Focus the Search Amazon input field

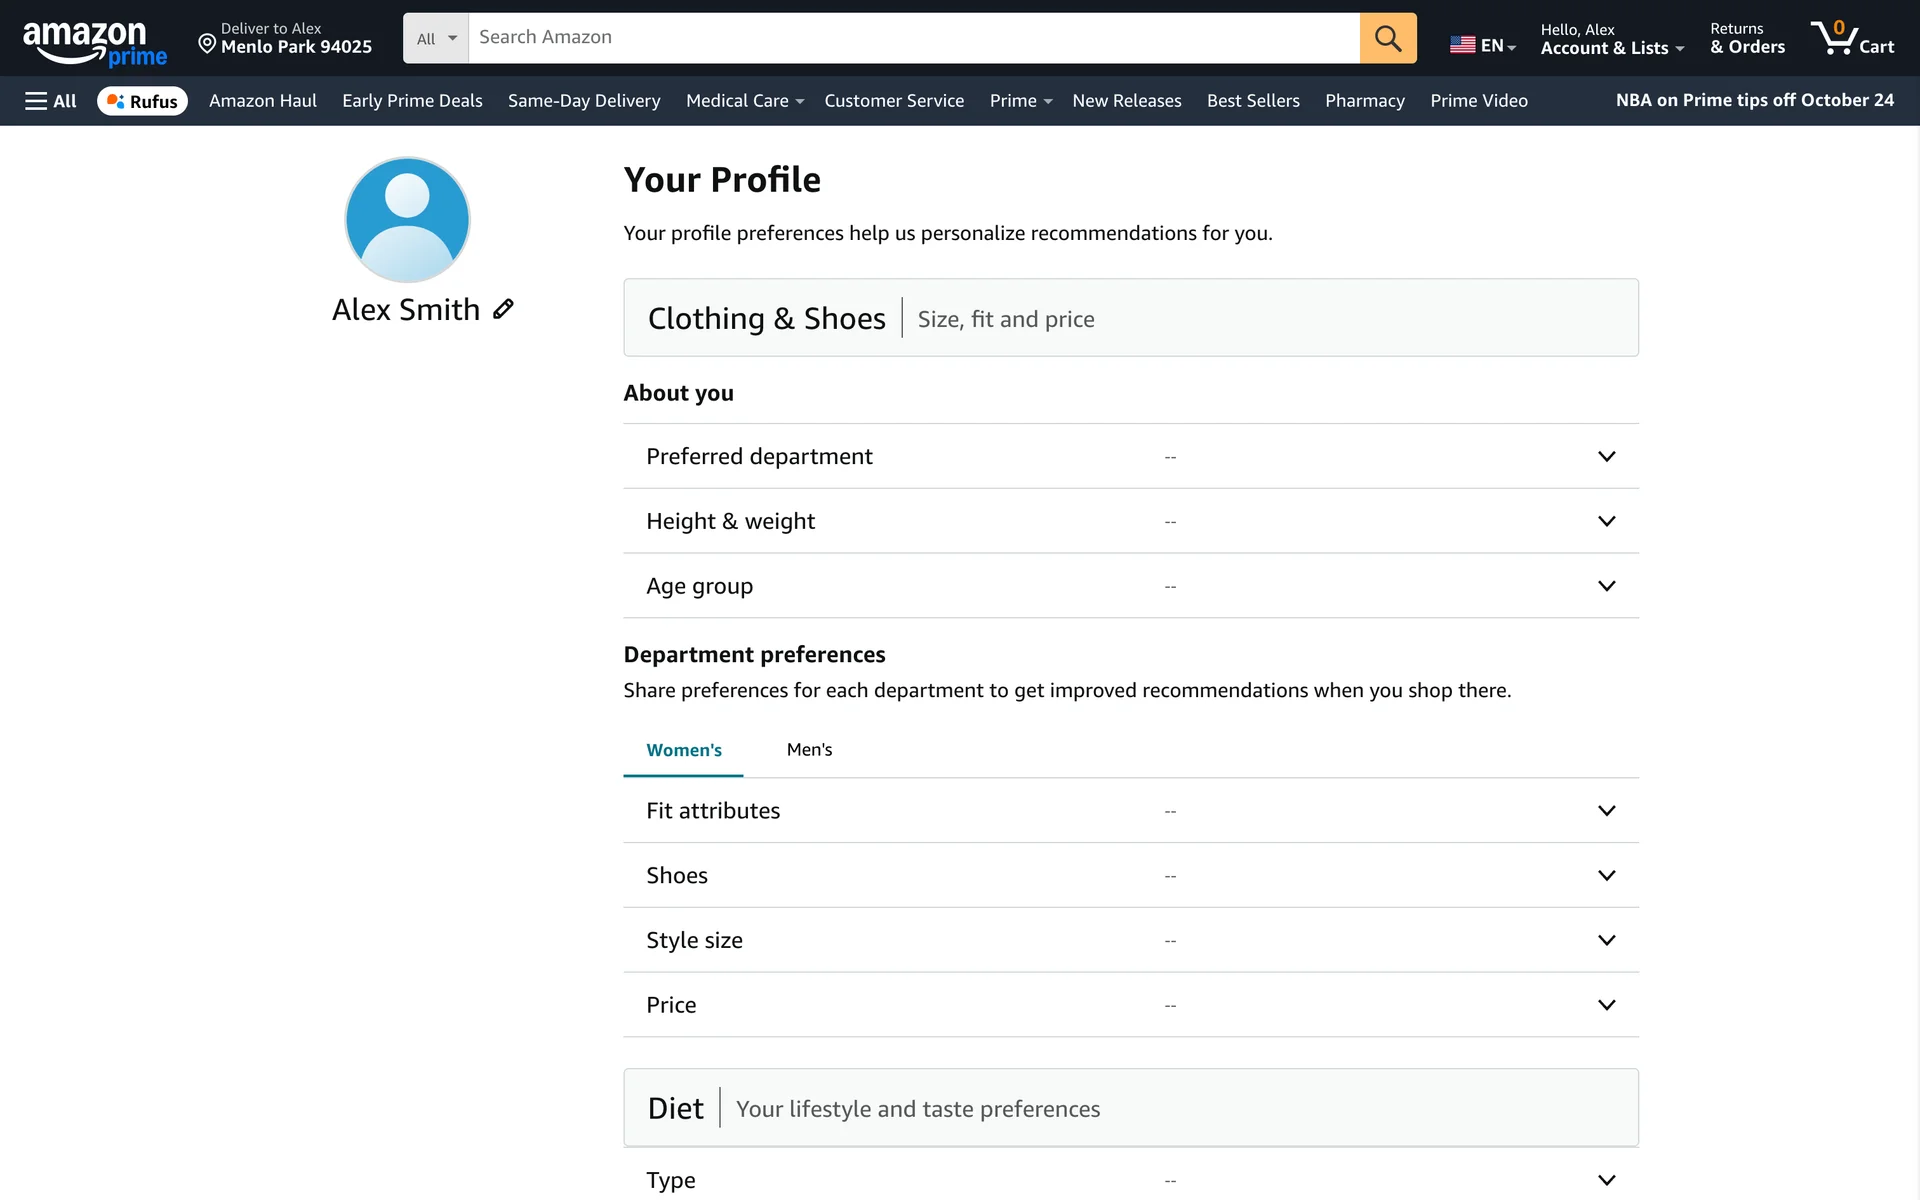point(912,38)
